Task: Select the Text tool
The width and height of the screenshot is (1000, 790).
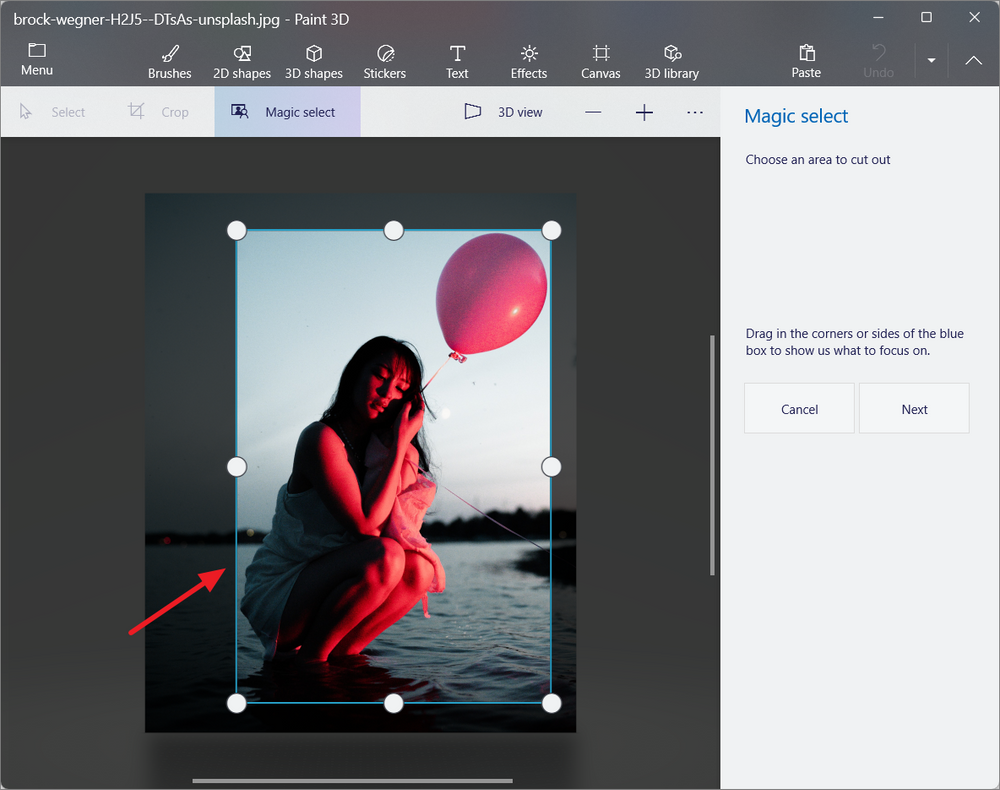Action: click(457, 60)
